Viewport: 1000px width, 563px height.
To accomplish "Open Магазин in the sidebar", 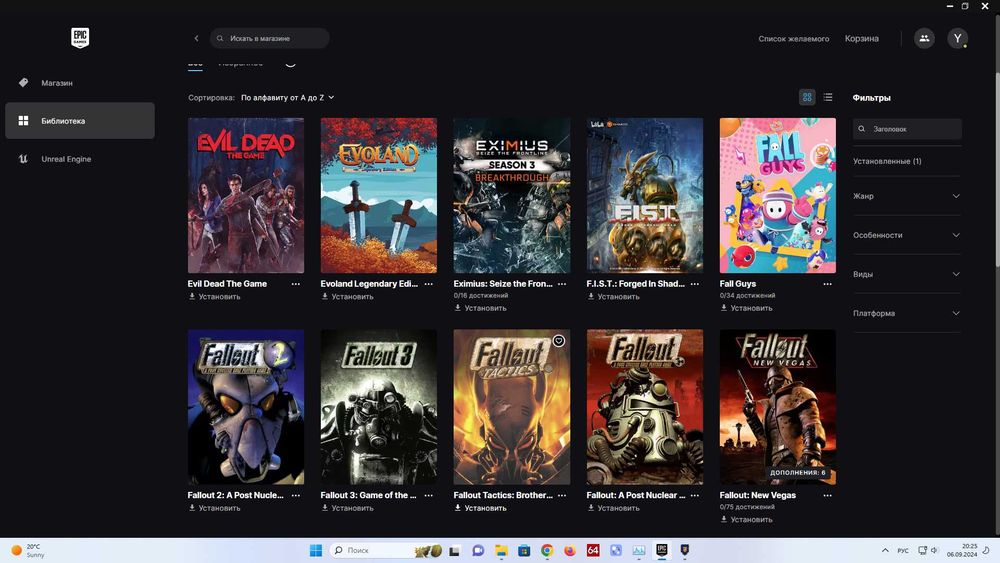I will pyautogui.click(x=80, y=83).
